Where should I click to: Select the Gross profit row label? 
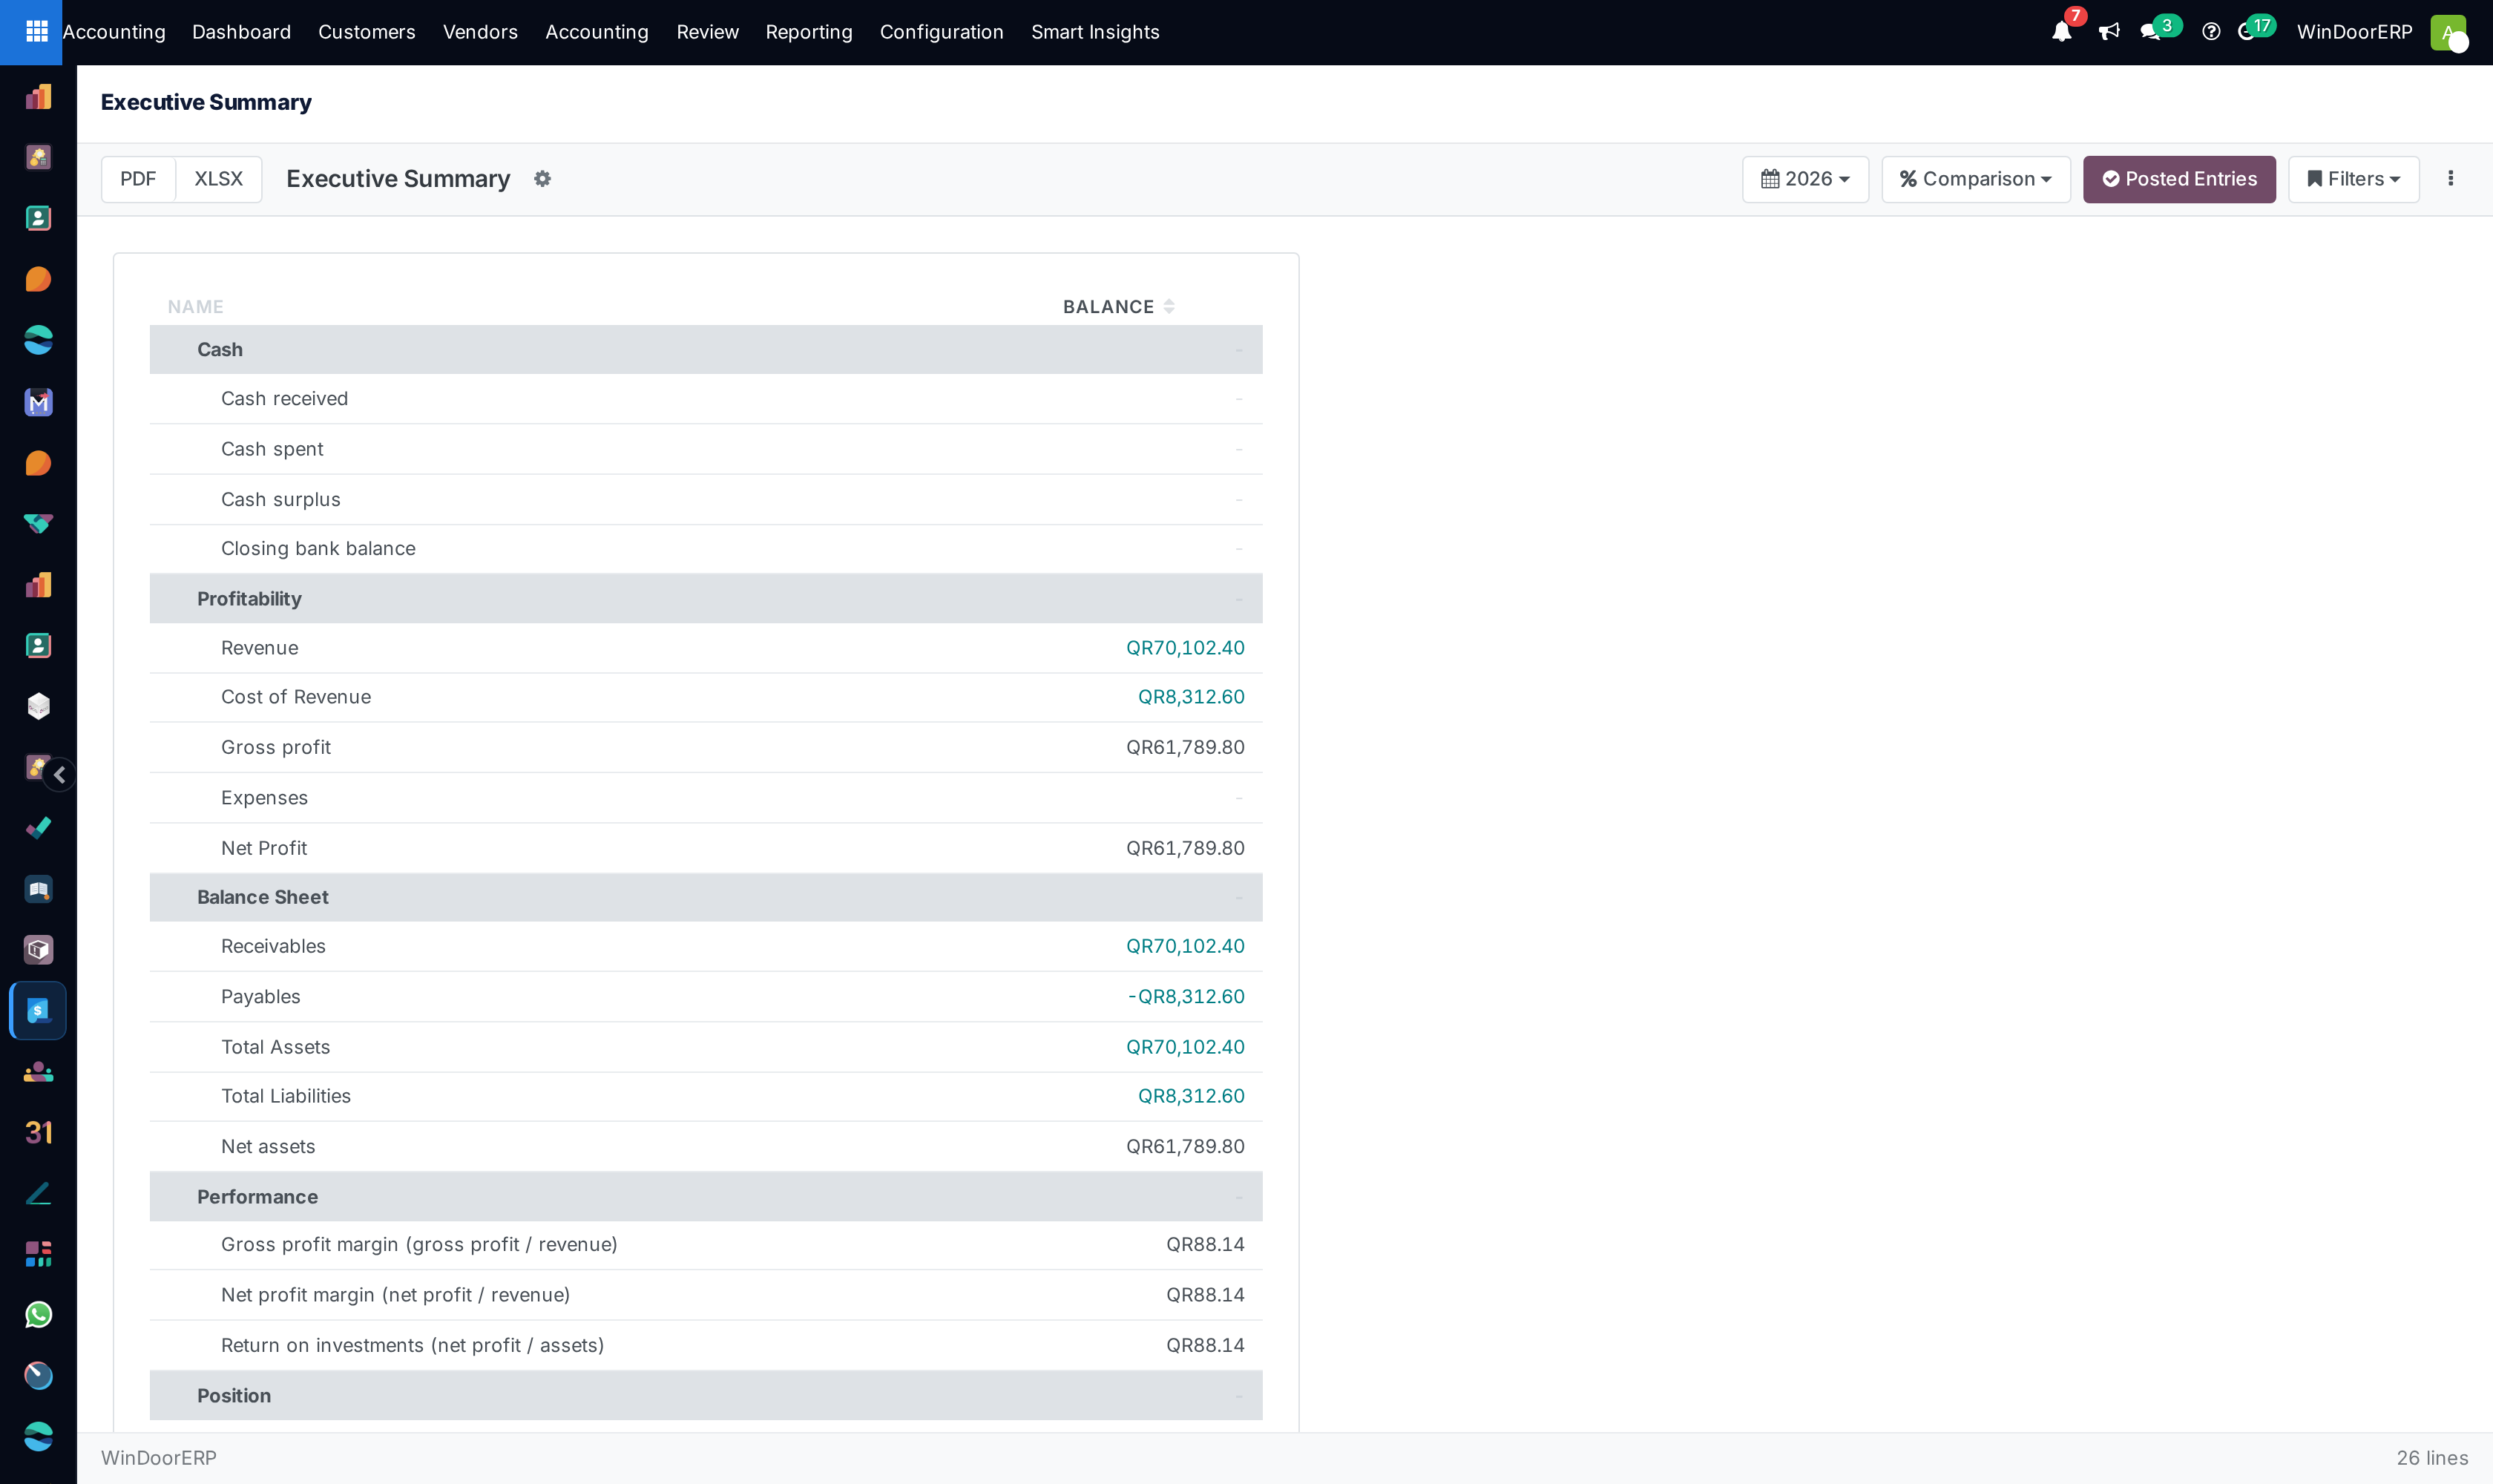pyautogui.click(x=276, y=747)
